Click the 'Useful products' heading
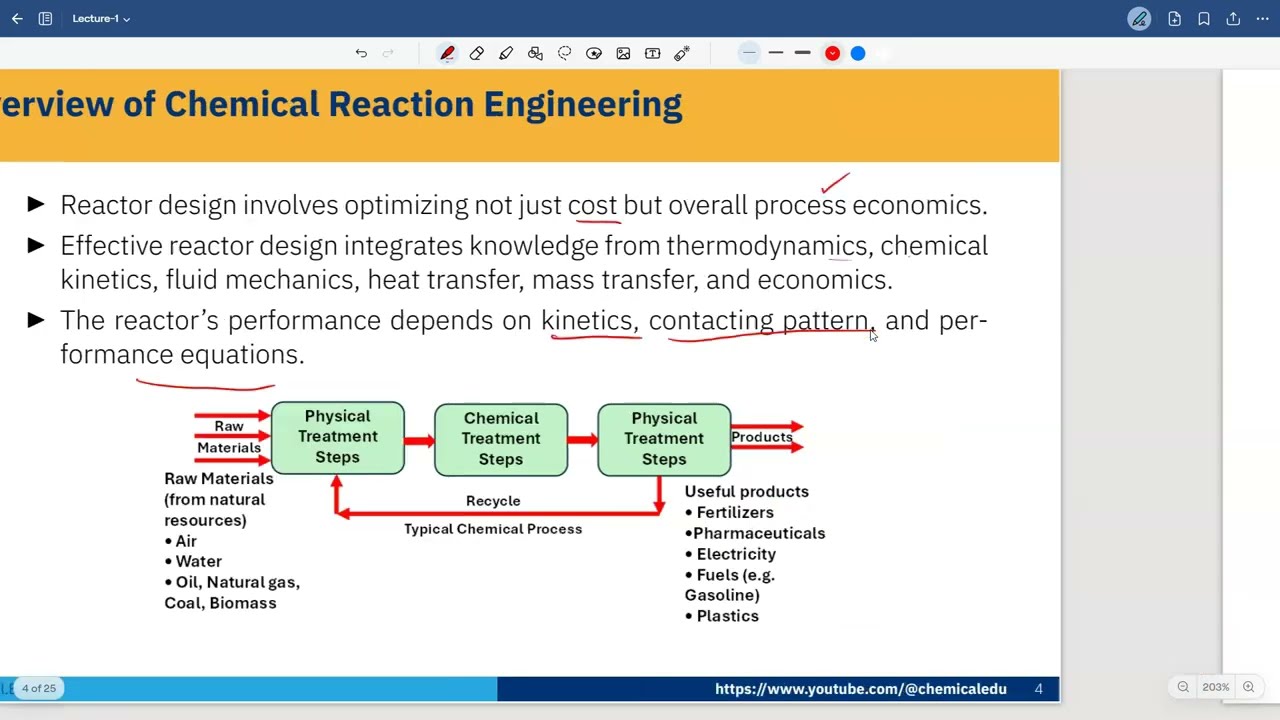 click(x=747, y=491)
